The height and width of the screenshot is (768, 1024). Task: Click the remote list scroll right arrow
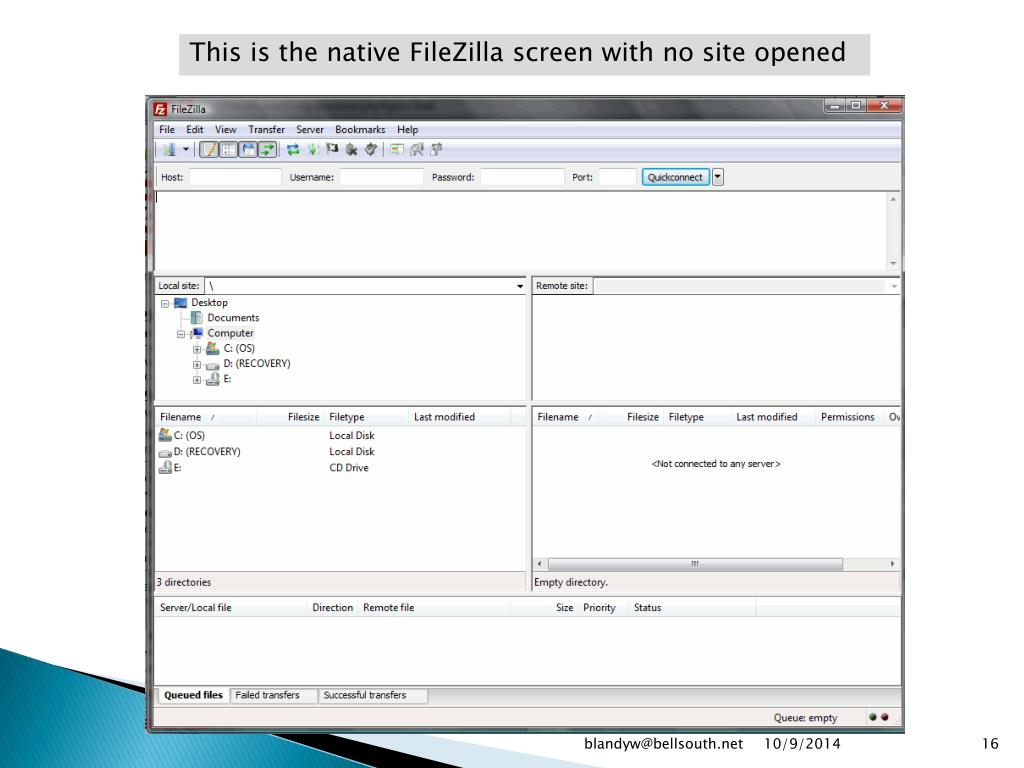(x=892, y=564)
